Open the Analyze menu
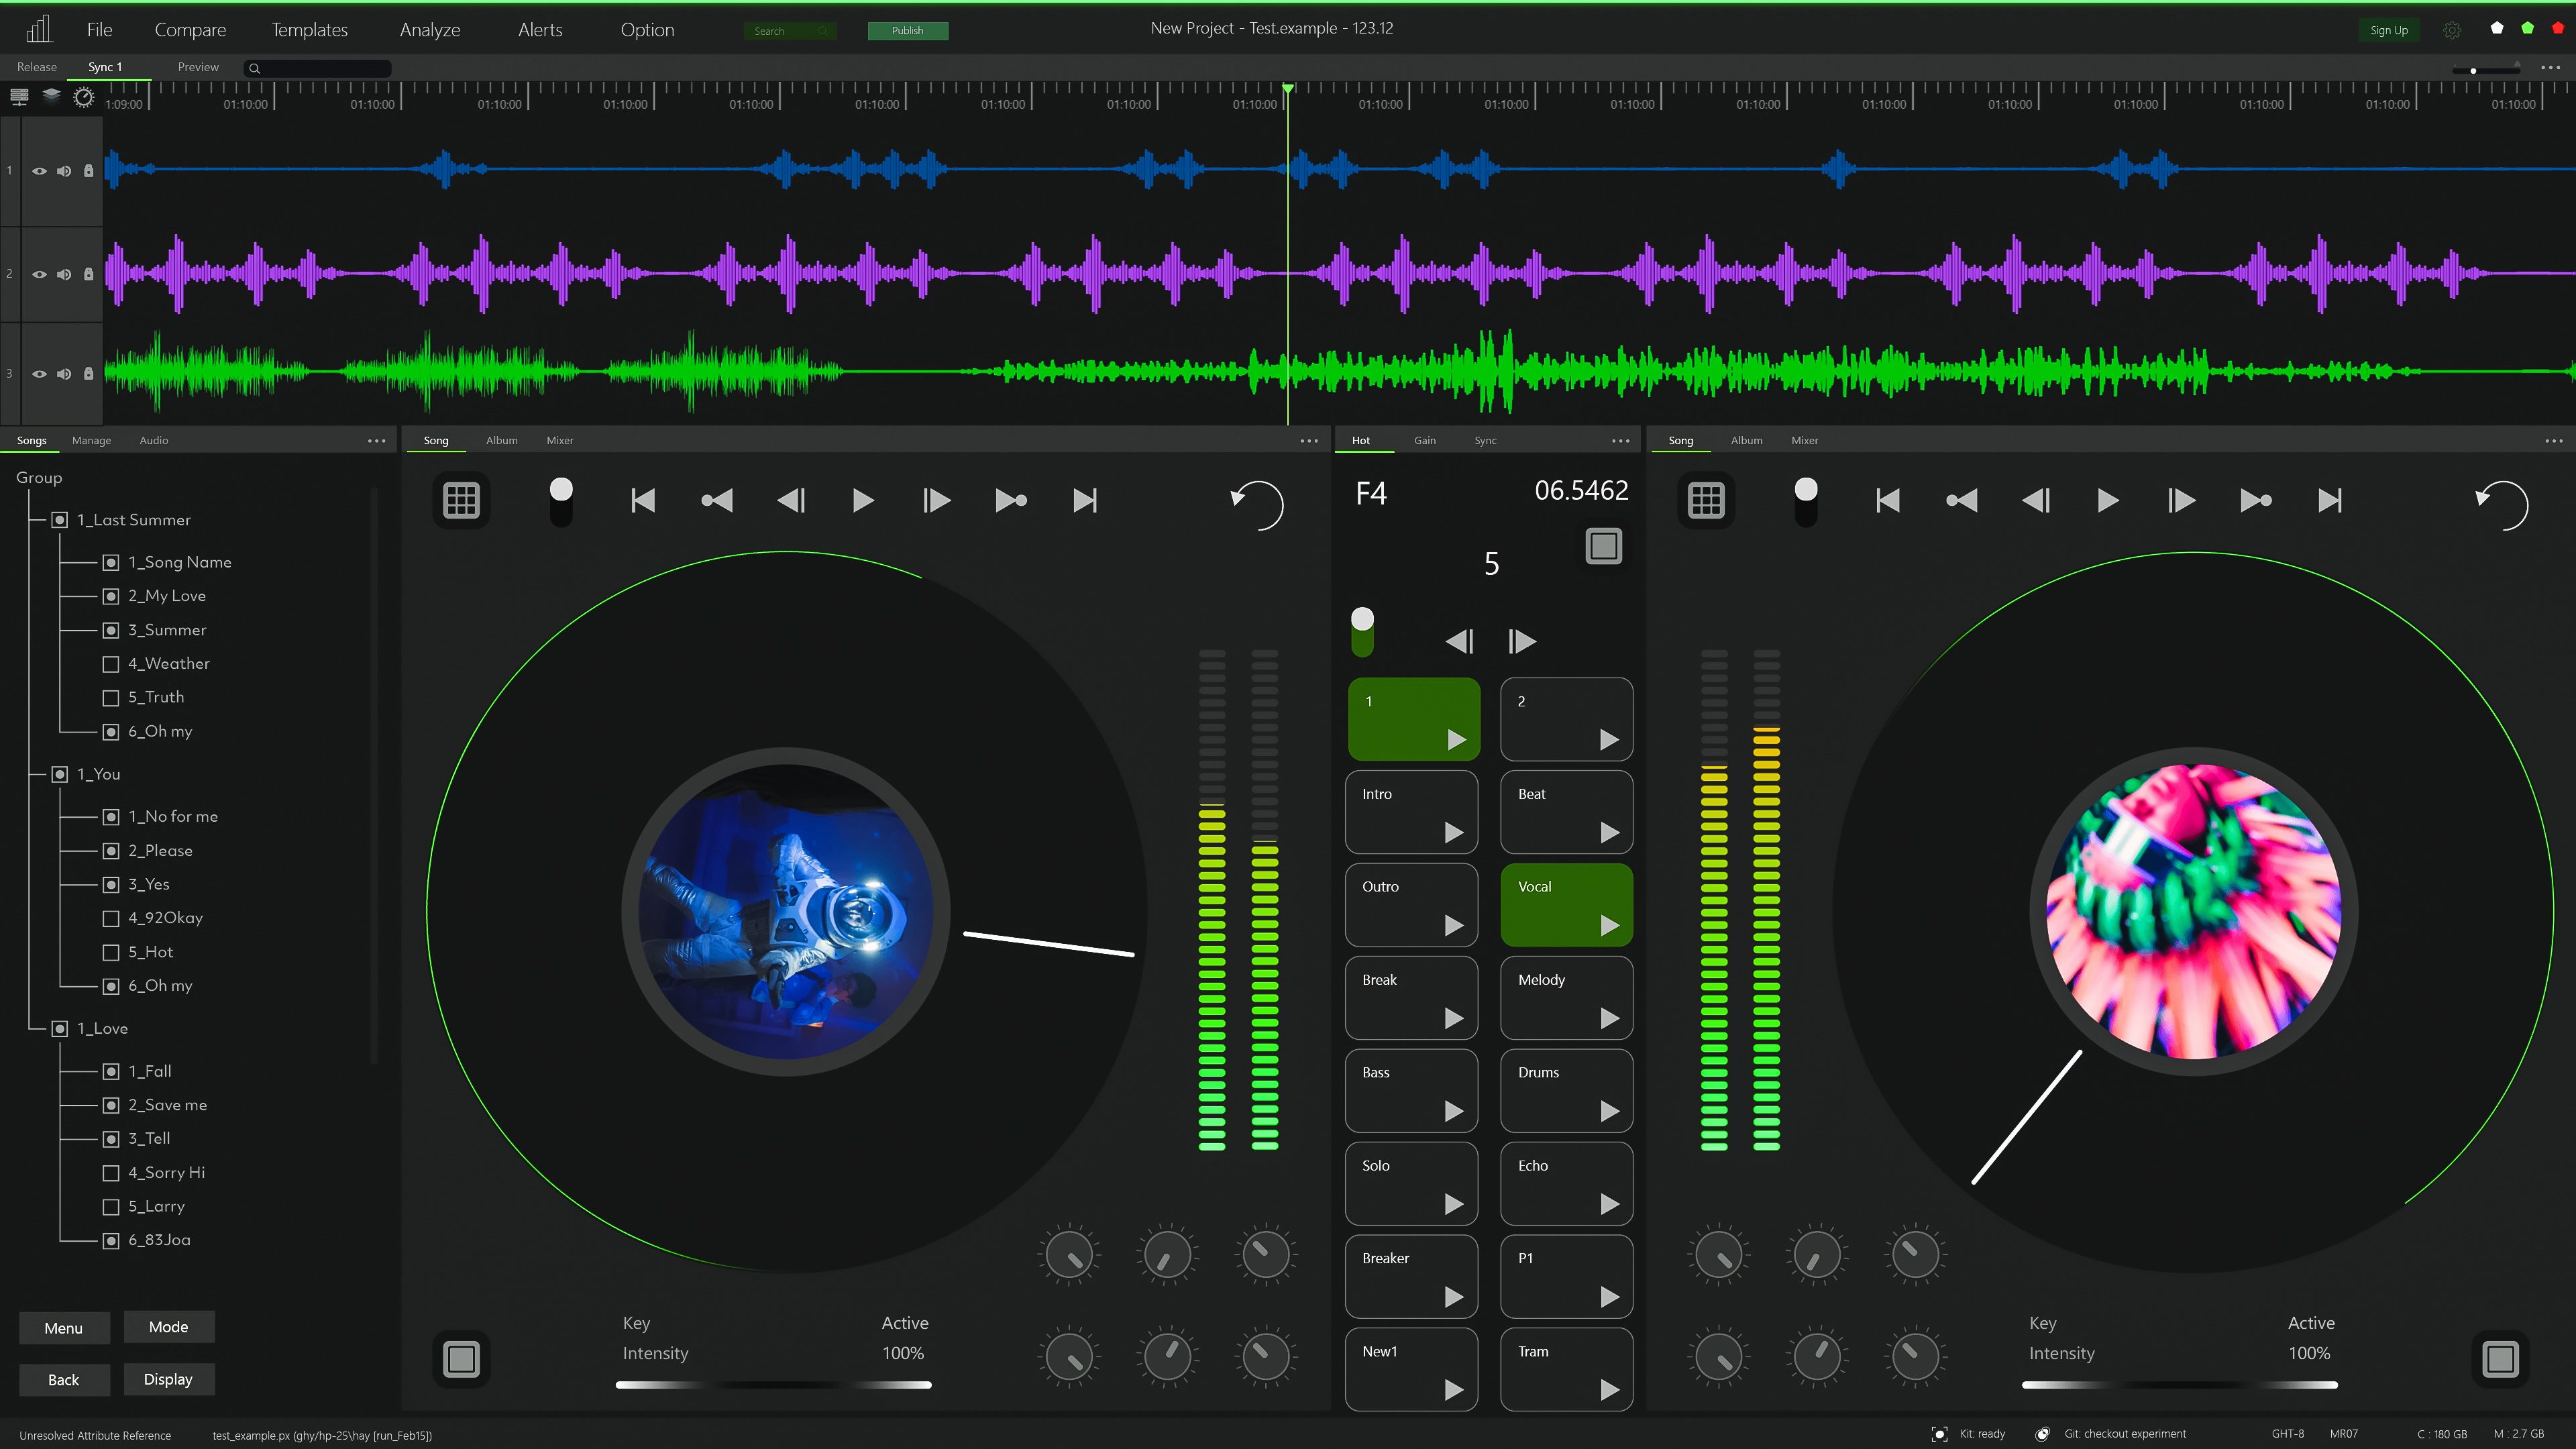Screen dimensions: 2576x1449 pyautogui.click(x=429, y=29)
